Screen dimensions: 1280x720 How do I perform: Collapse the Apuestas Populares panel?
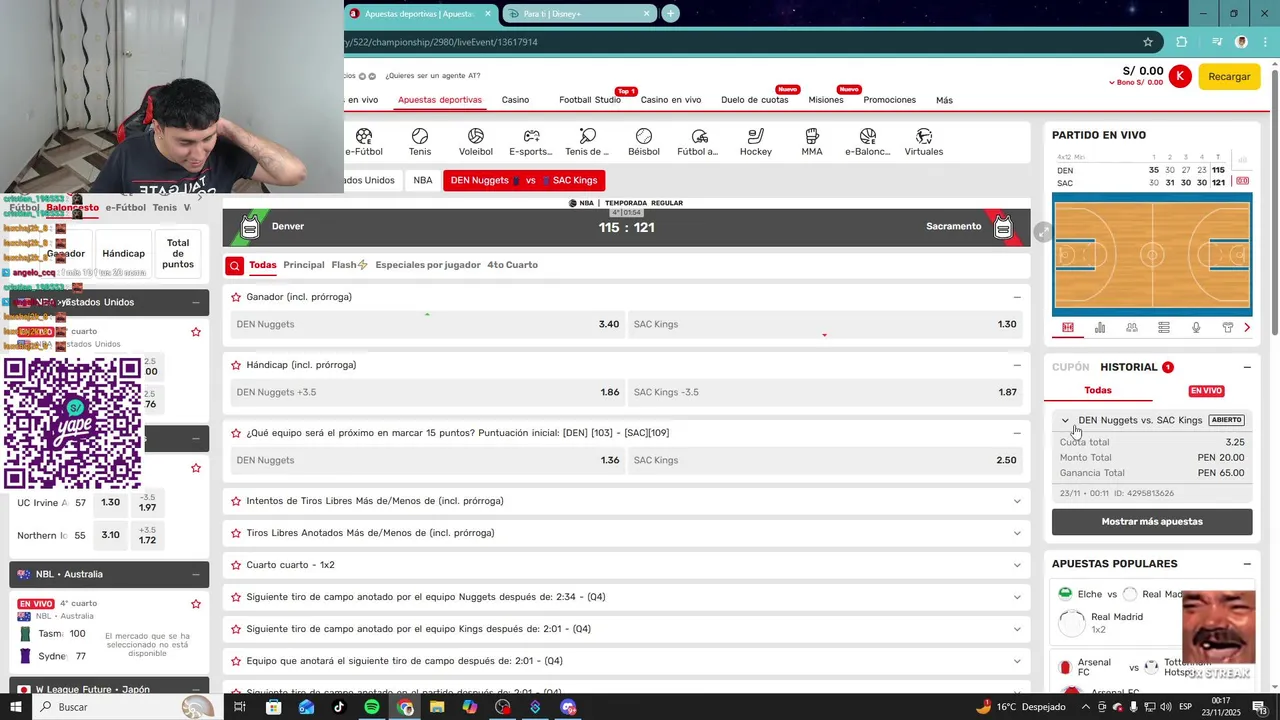[x=1247, y=564]
